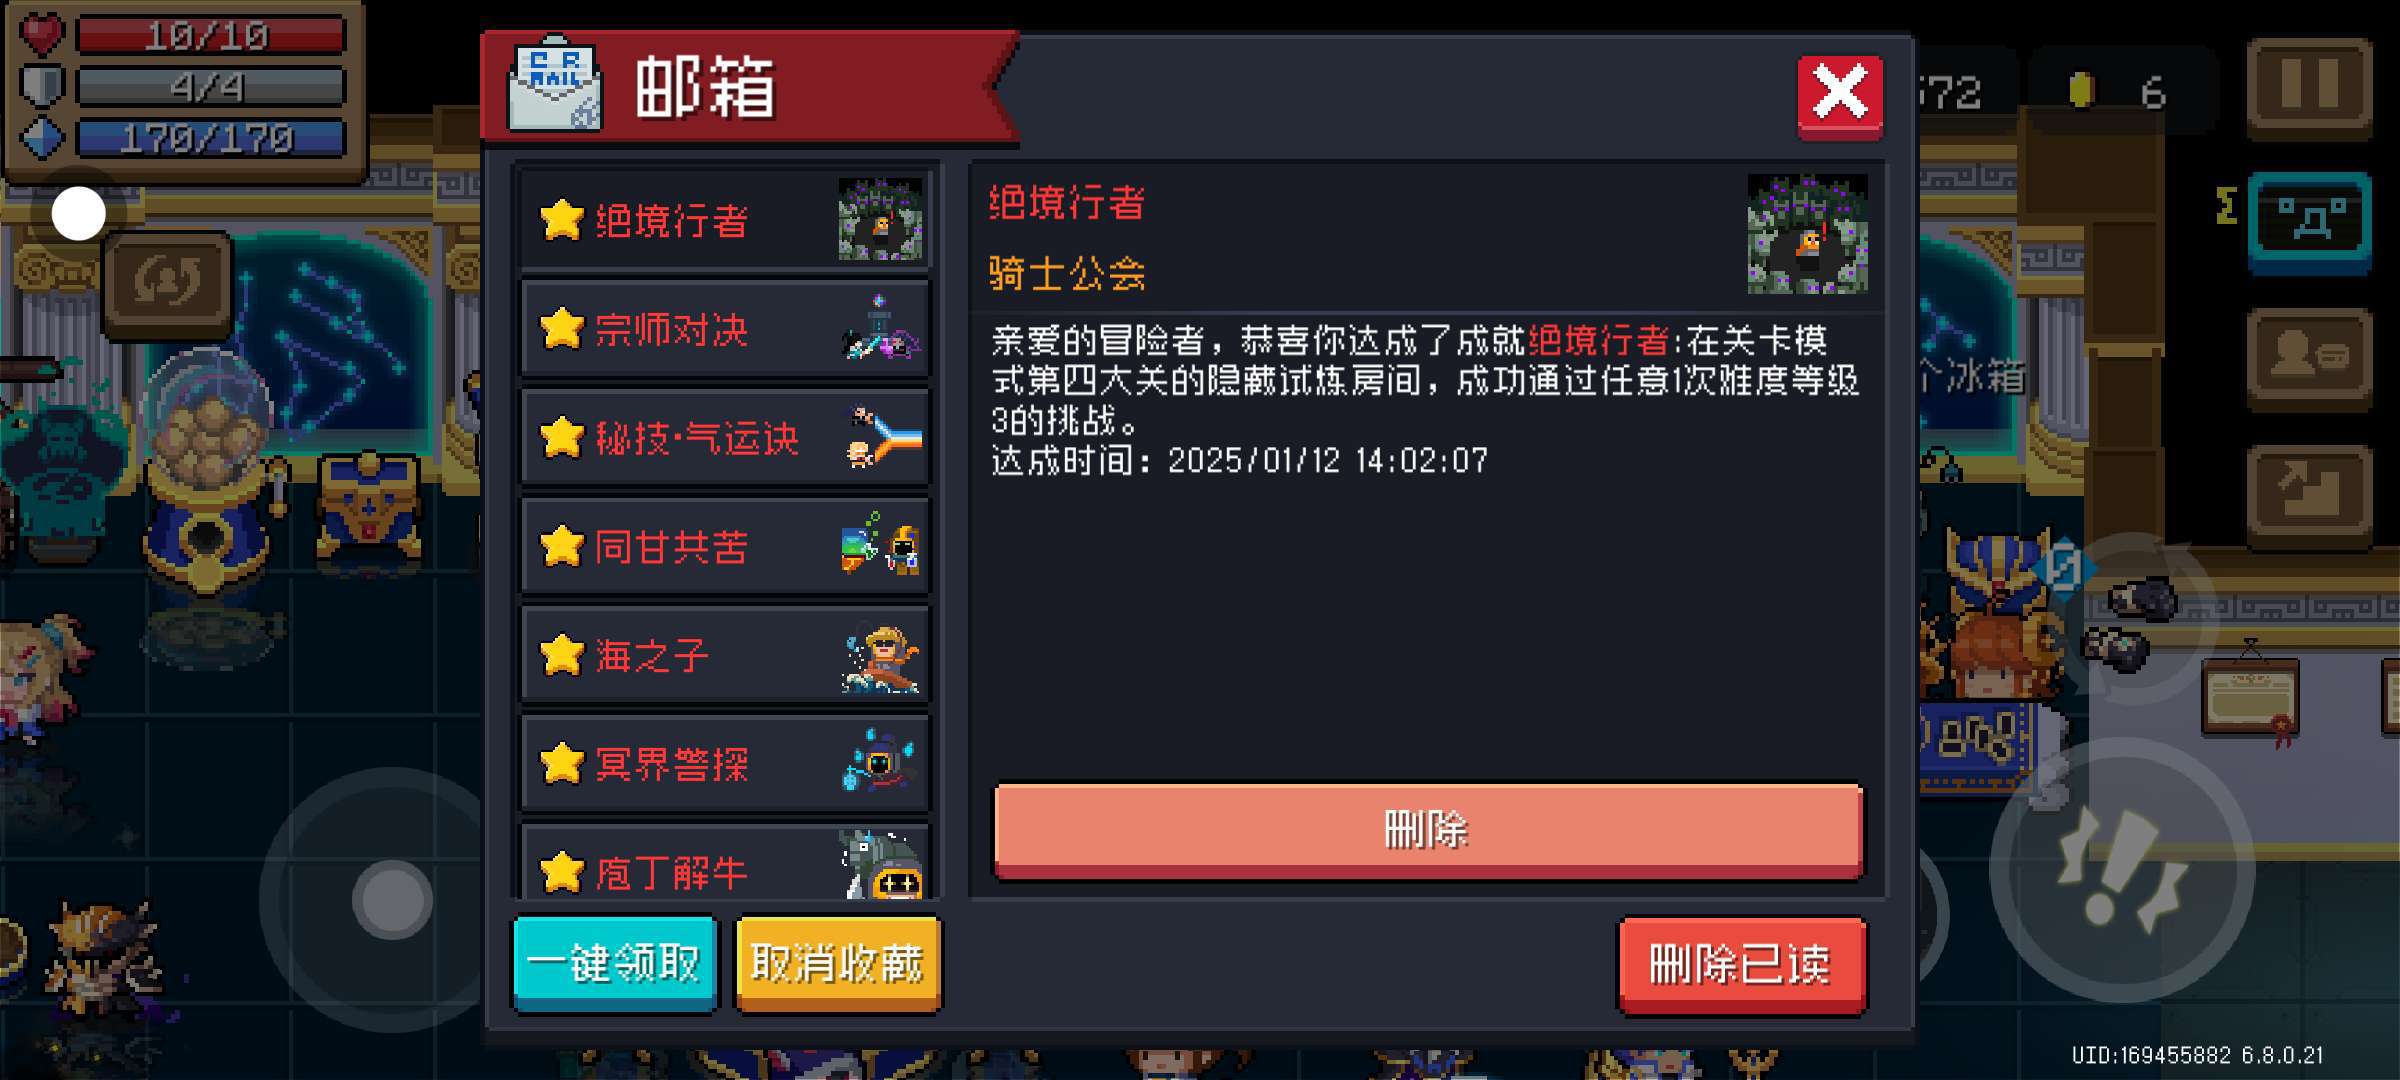Click the 取消收藏 unfavorite button
Image resolution: width=2400 pixels, height=1080 pixels.
coord(838,964)
